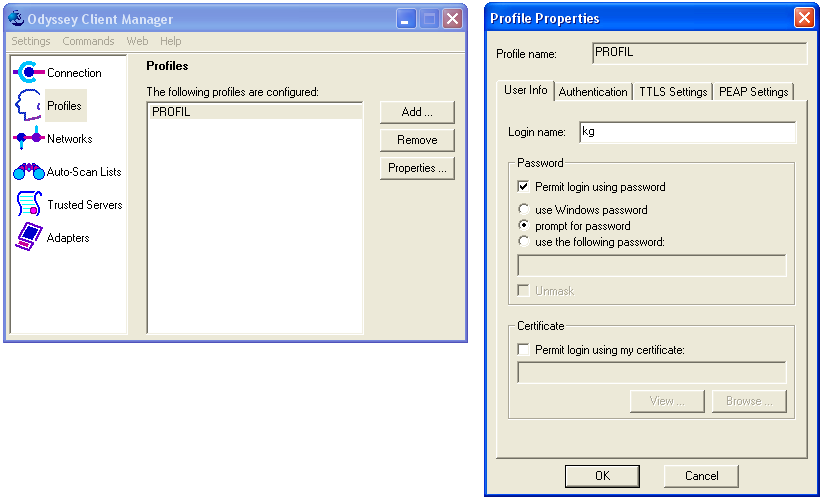The height and width of the screenshot is (498, 825).
Task: Click the Auto-Scan Lists binoculars icon
Action: [28, 171]
